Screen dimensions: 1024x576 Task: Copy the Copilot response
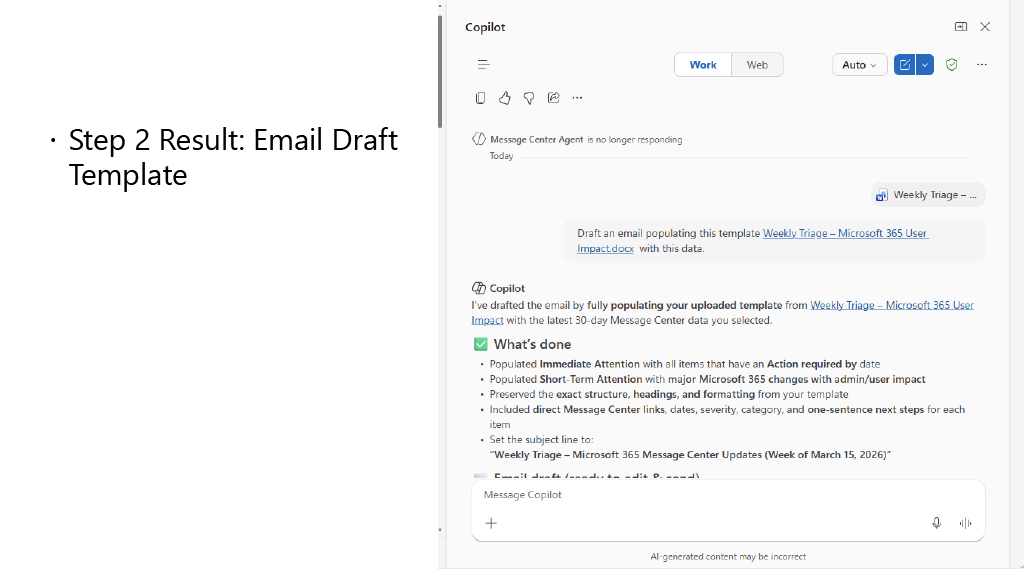(480, 98)
